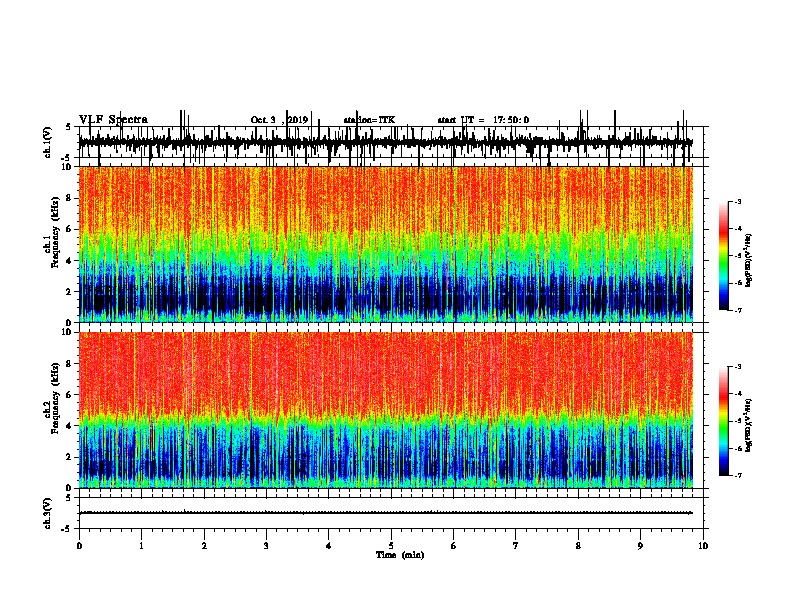Click the time-axis tick label "7"
The image size is (792, 612).
[x=516, y=546]
